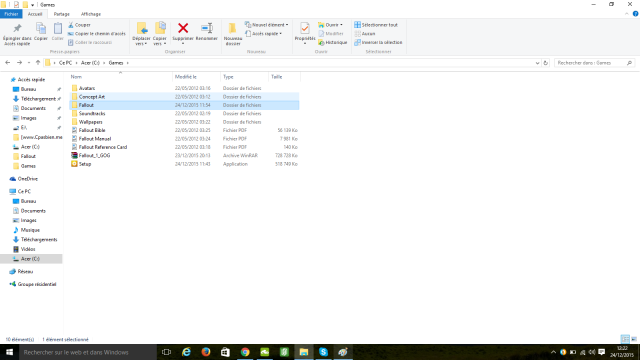
Task: Click Copier le chemin d'accès
Action: click(x=97, y=34)
